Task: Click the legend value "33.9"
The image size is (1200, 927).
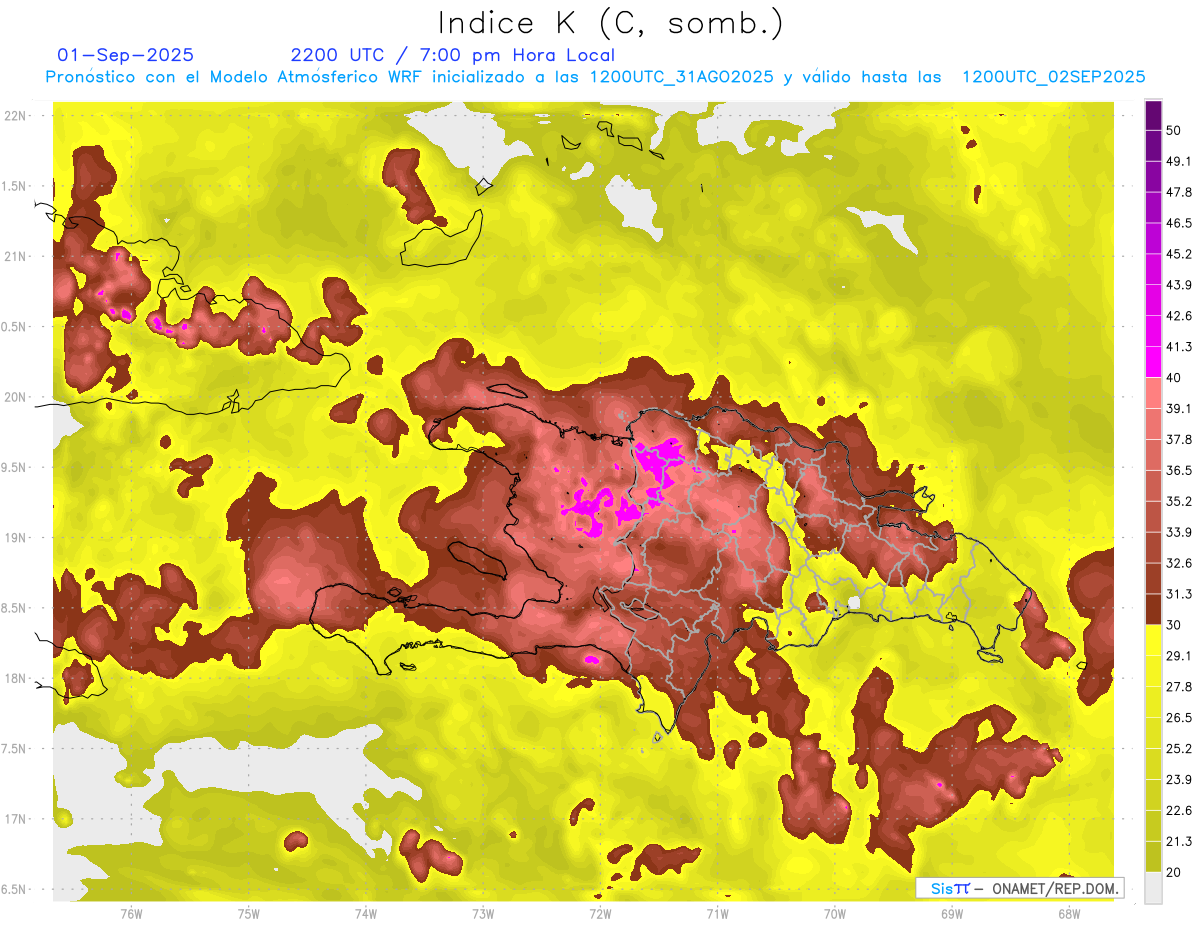Action: click(1178, 532)
